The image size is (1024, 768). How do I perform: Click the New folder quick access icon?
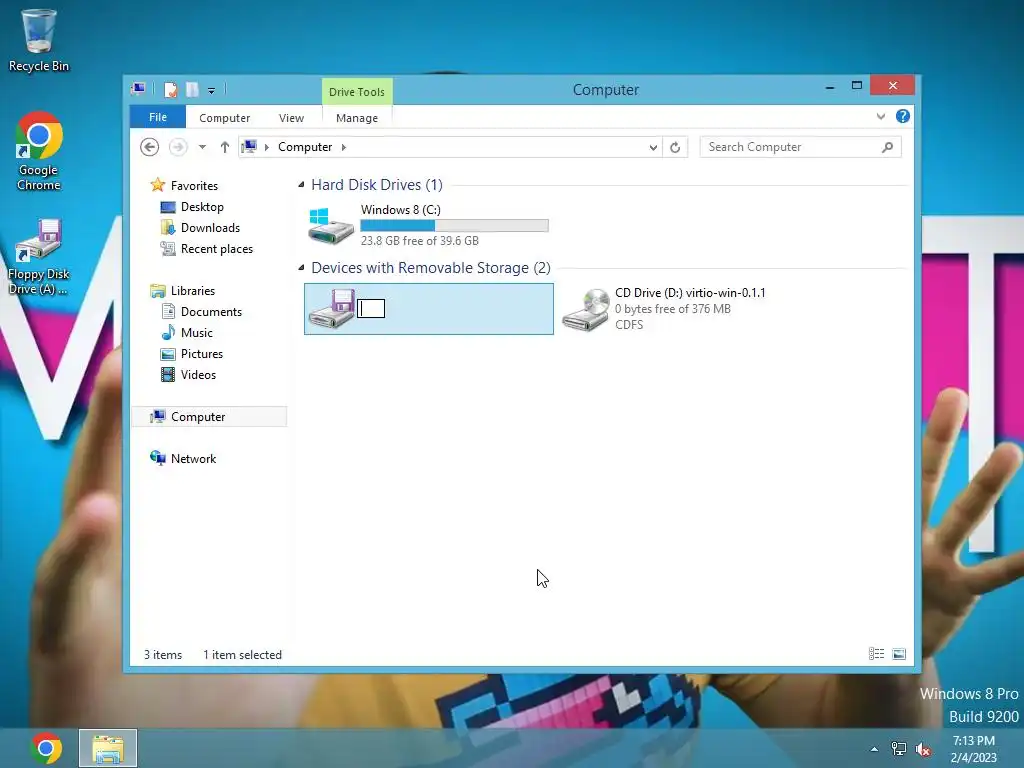(192, 89)
